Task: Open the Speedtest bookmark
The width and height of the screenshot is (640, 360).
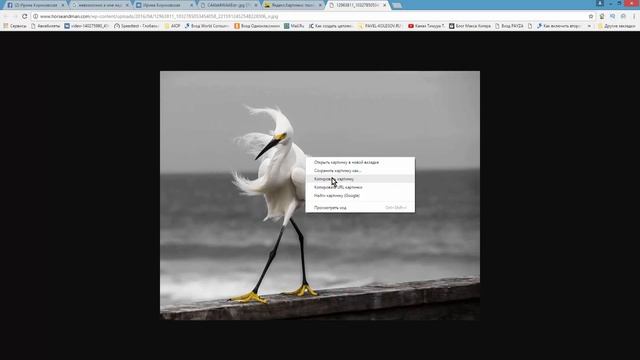Action: tap(136, 26)
